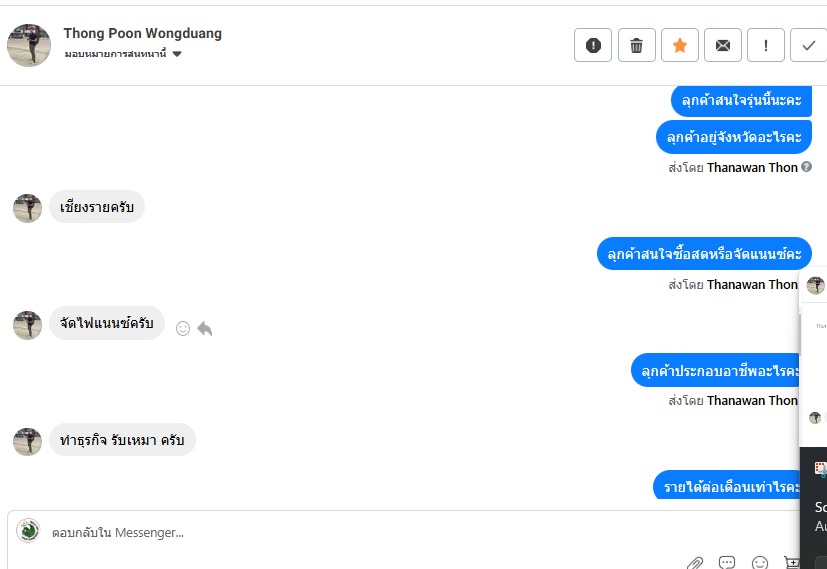
Task: Toggle the orange star follow-up marker
Action: [680, 45]
